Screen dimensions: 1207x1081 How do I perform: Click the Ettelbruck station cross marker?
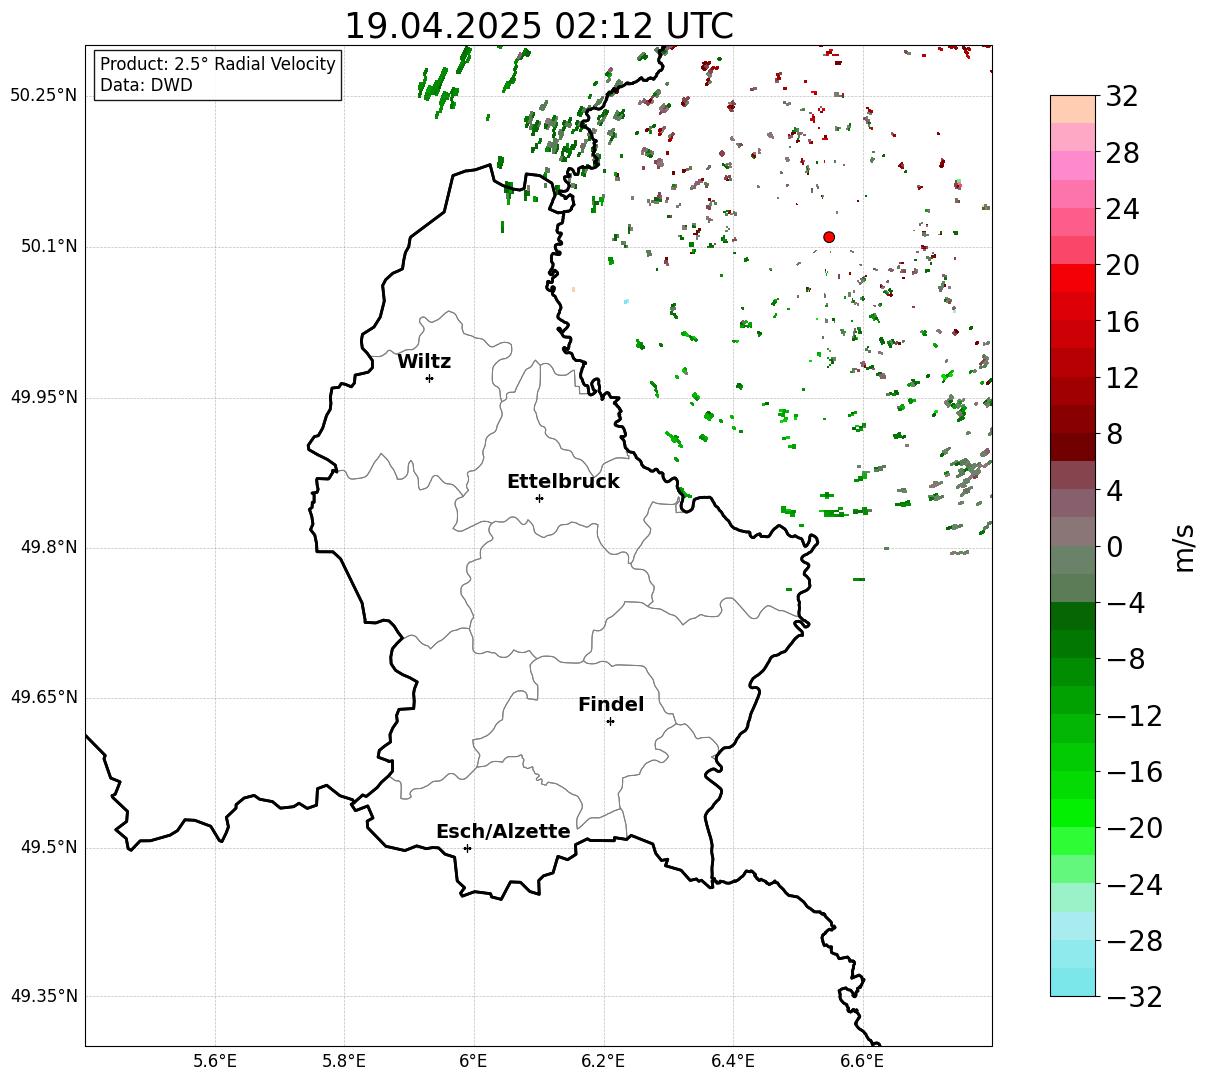539,498
